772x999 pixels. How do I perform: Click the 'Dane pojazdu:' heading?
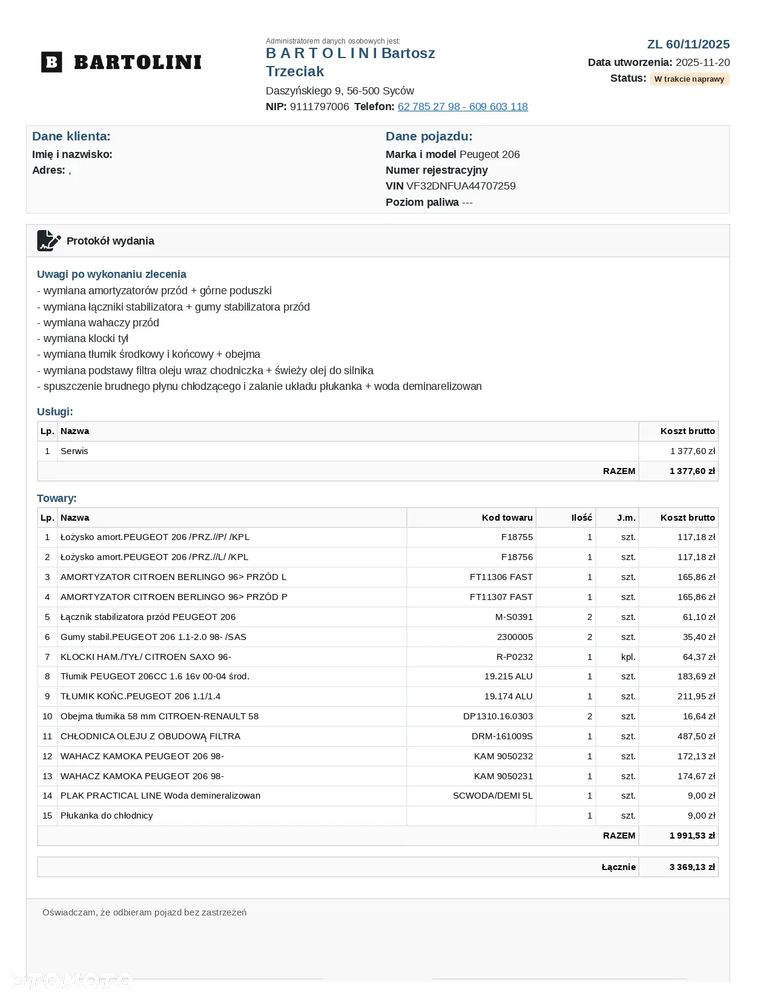click(x=429, y=136)
